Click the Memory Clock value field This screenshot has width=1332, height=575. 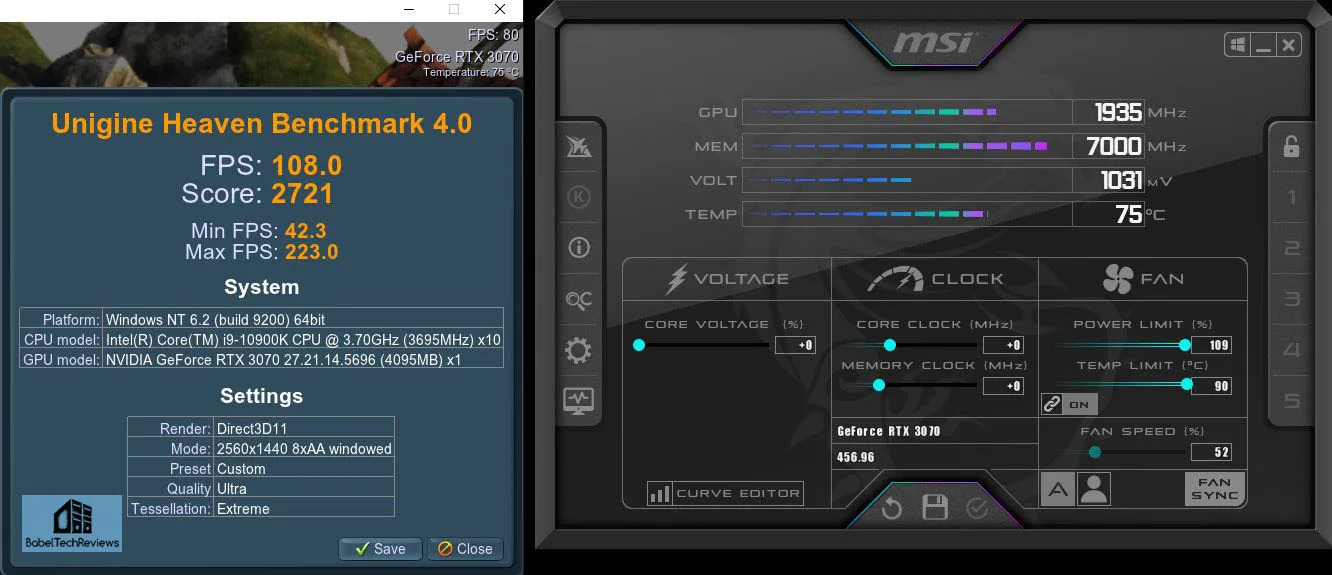click(1003, 386)
